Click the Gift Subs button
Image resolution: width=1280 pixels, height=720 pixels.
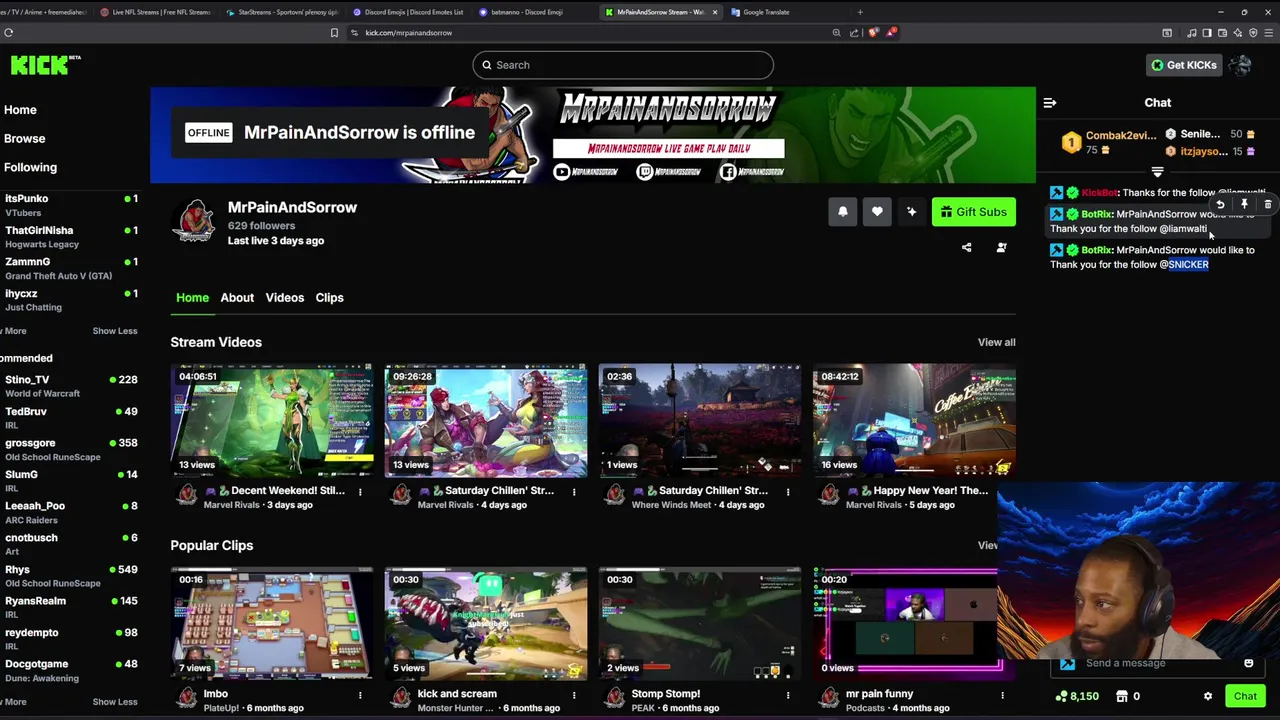click(973, 212)
